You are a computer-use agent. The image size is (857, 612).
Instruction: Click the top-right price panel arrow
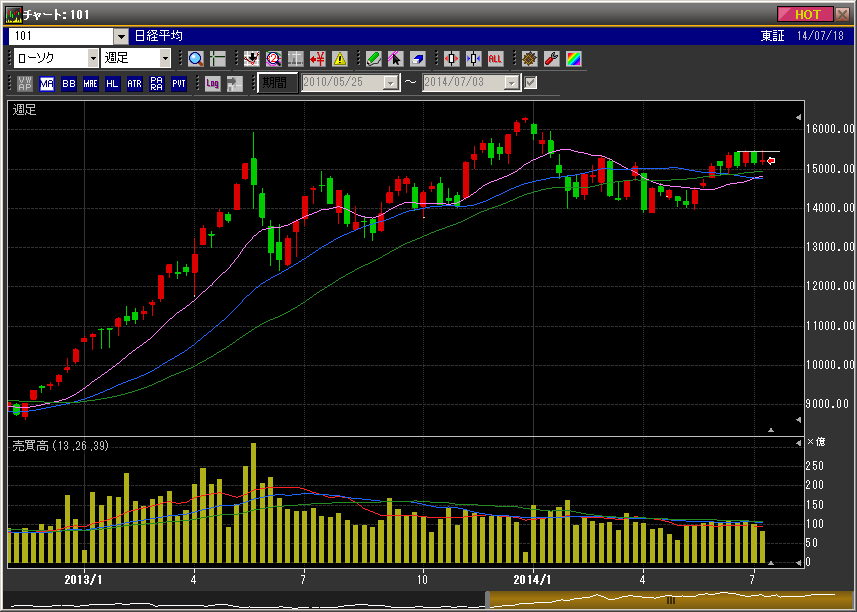(x=799, y=117)
